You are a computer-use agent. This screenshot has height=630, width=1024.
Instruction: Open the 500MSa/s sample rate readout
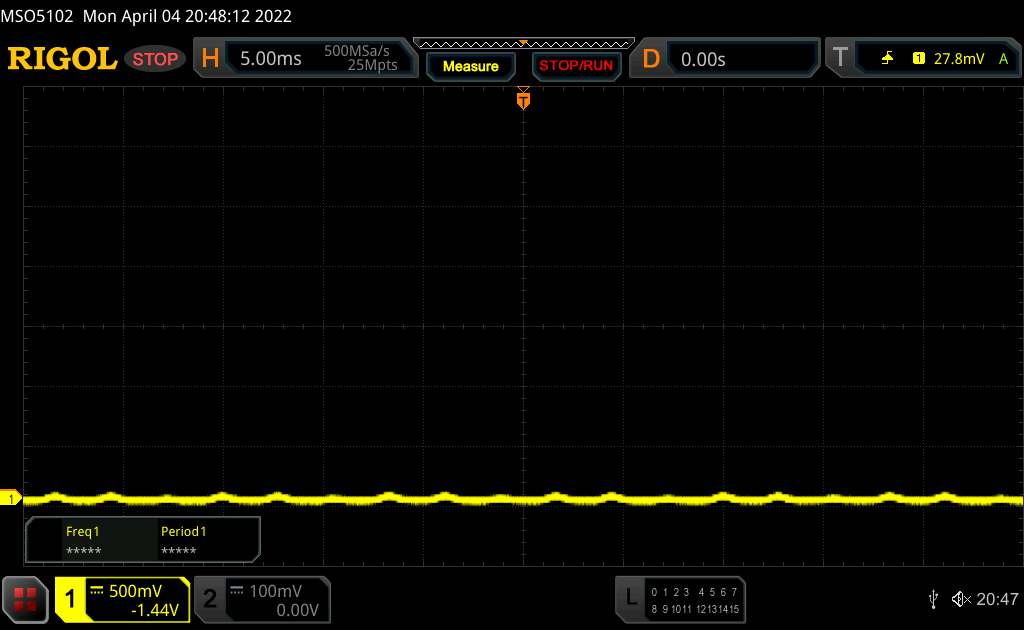click(357, 51)
